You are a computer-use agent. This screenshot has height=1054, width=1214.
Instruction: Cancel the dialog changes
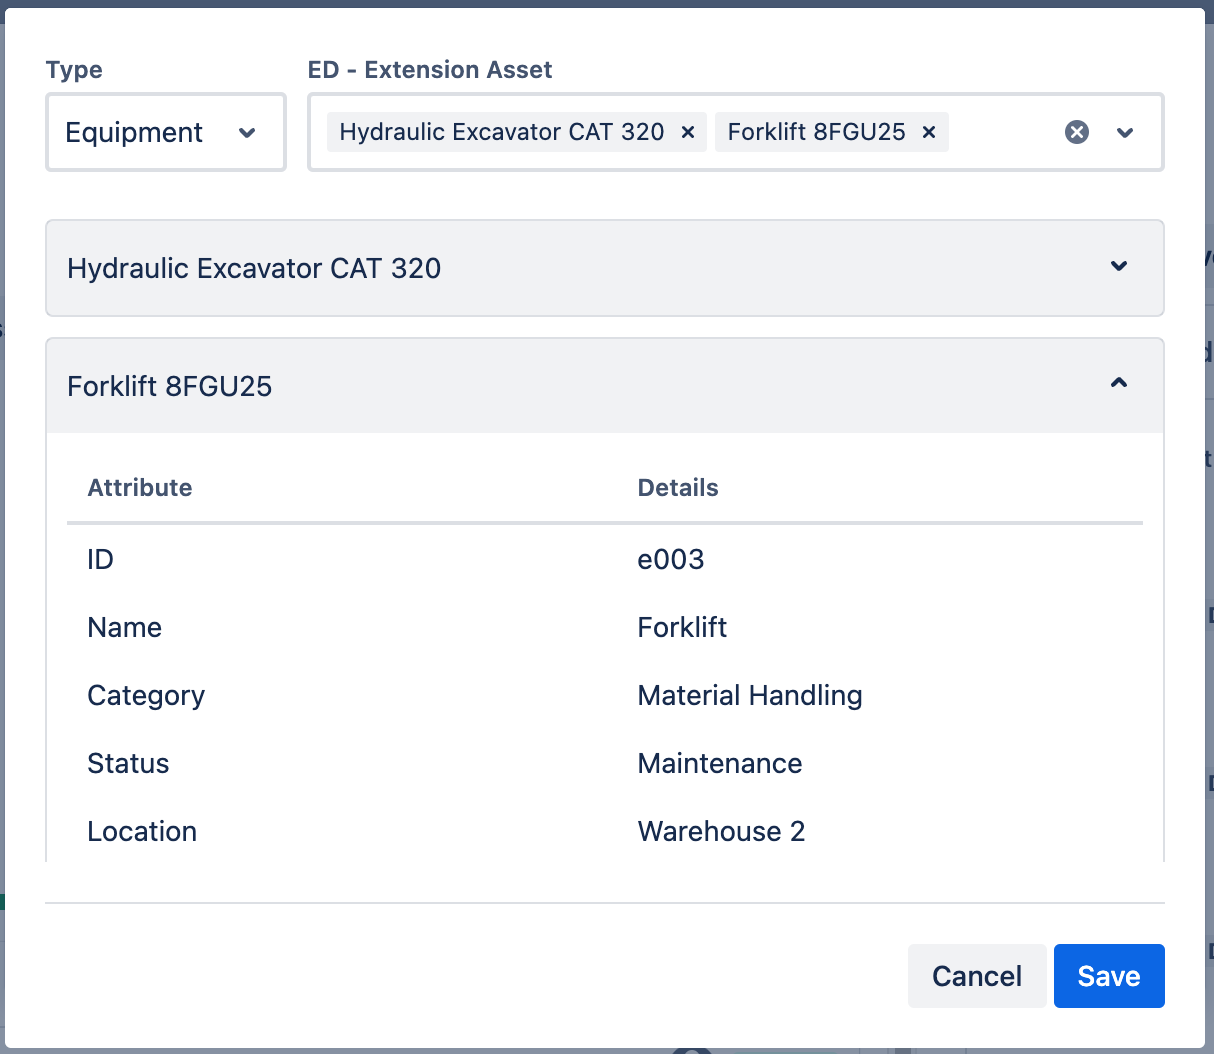click(977, 976)
